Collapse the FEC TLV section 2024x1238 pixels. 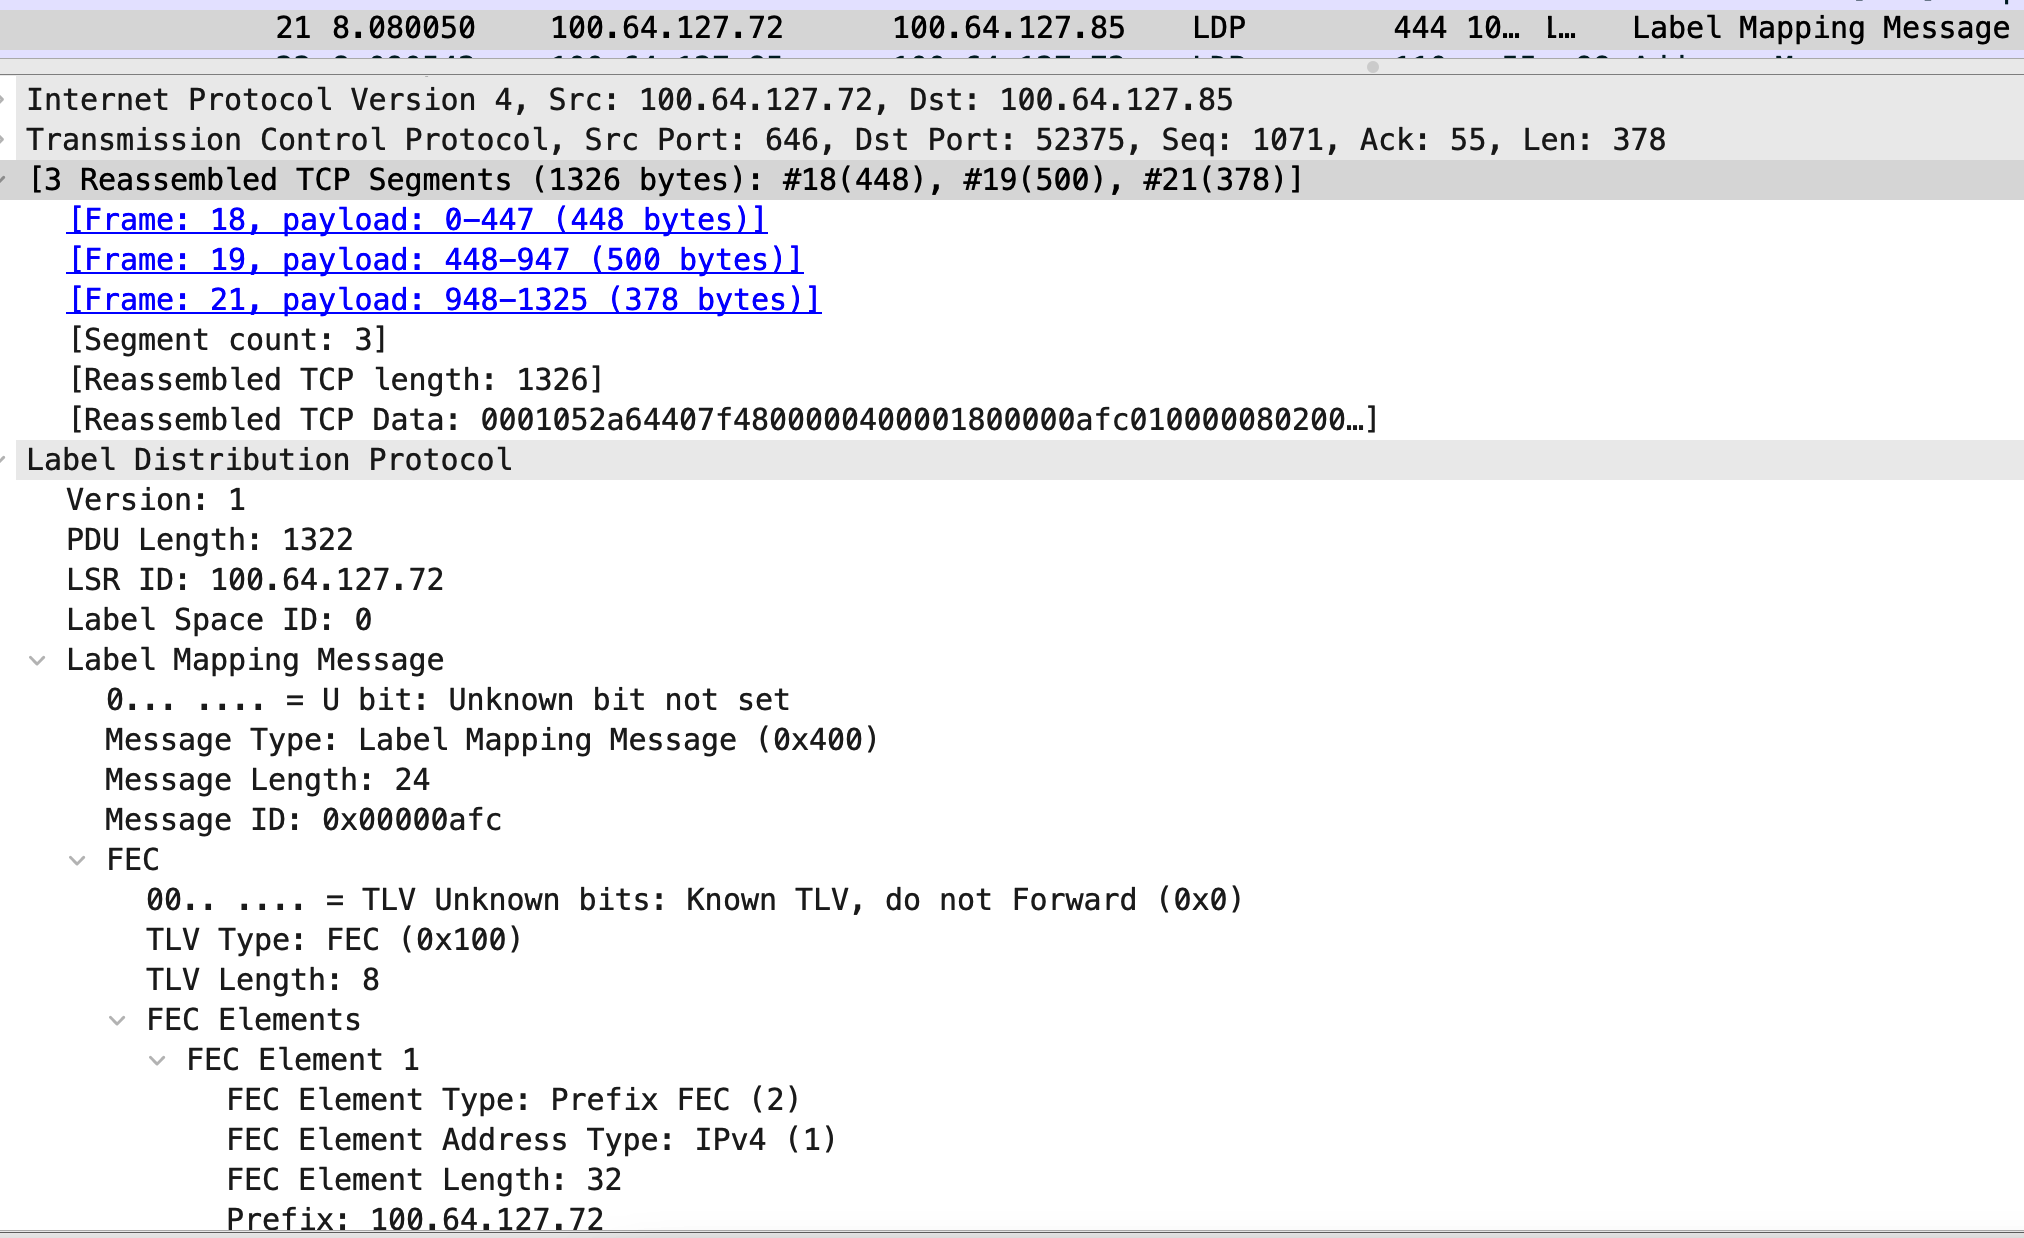tap(77, 860)
